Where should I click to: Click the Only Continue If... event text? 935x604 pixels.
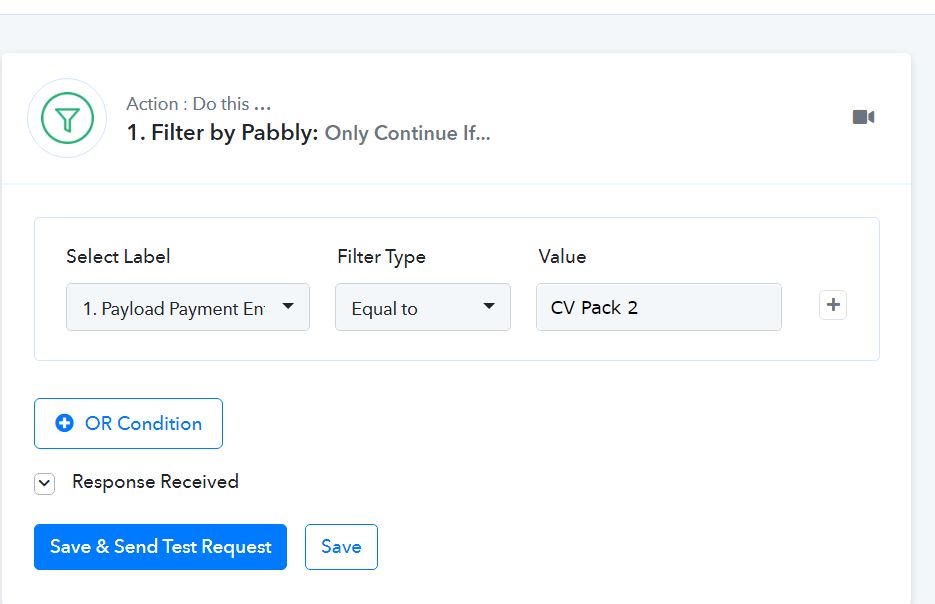pyautogui.click(x=407, y=133)
